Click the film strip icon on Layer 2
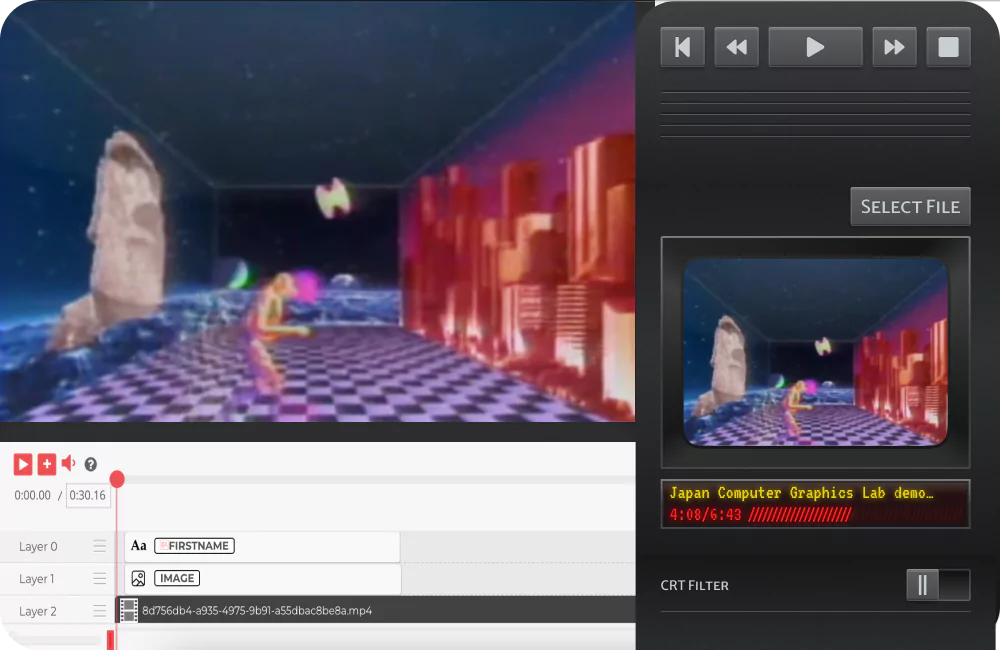Image resolution: width=1000 pixels, height=650 pixels. click(129, 610)
